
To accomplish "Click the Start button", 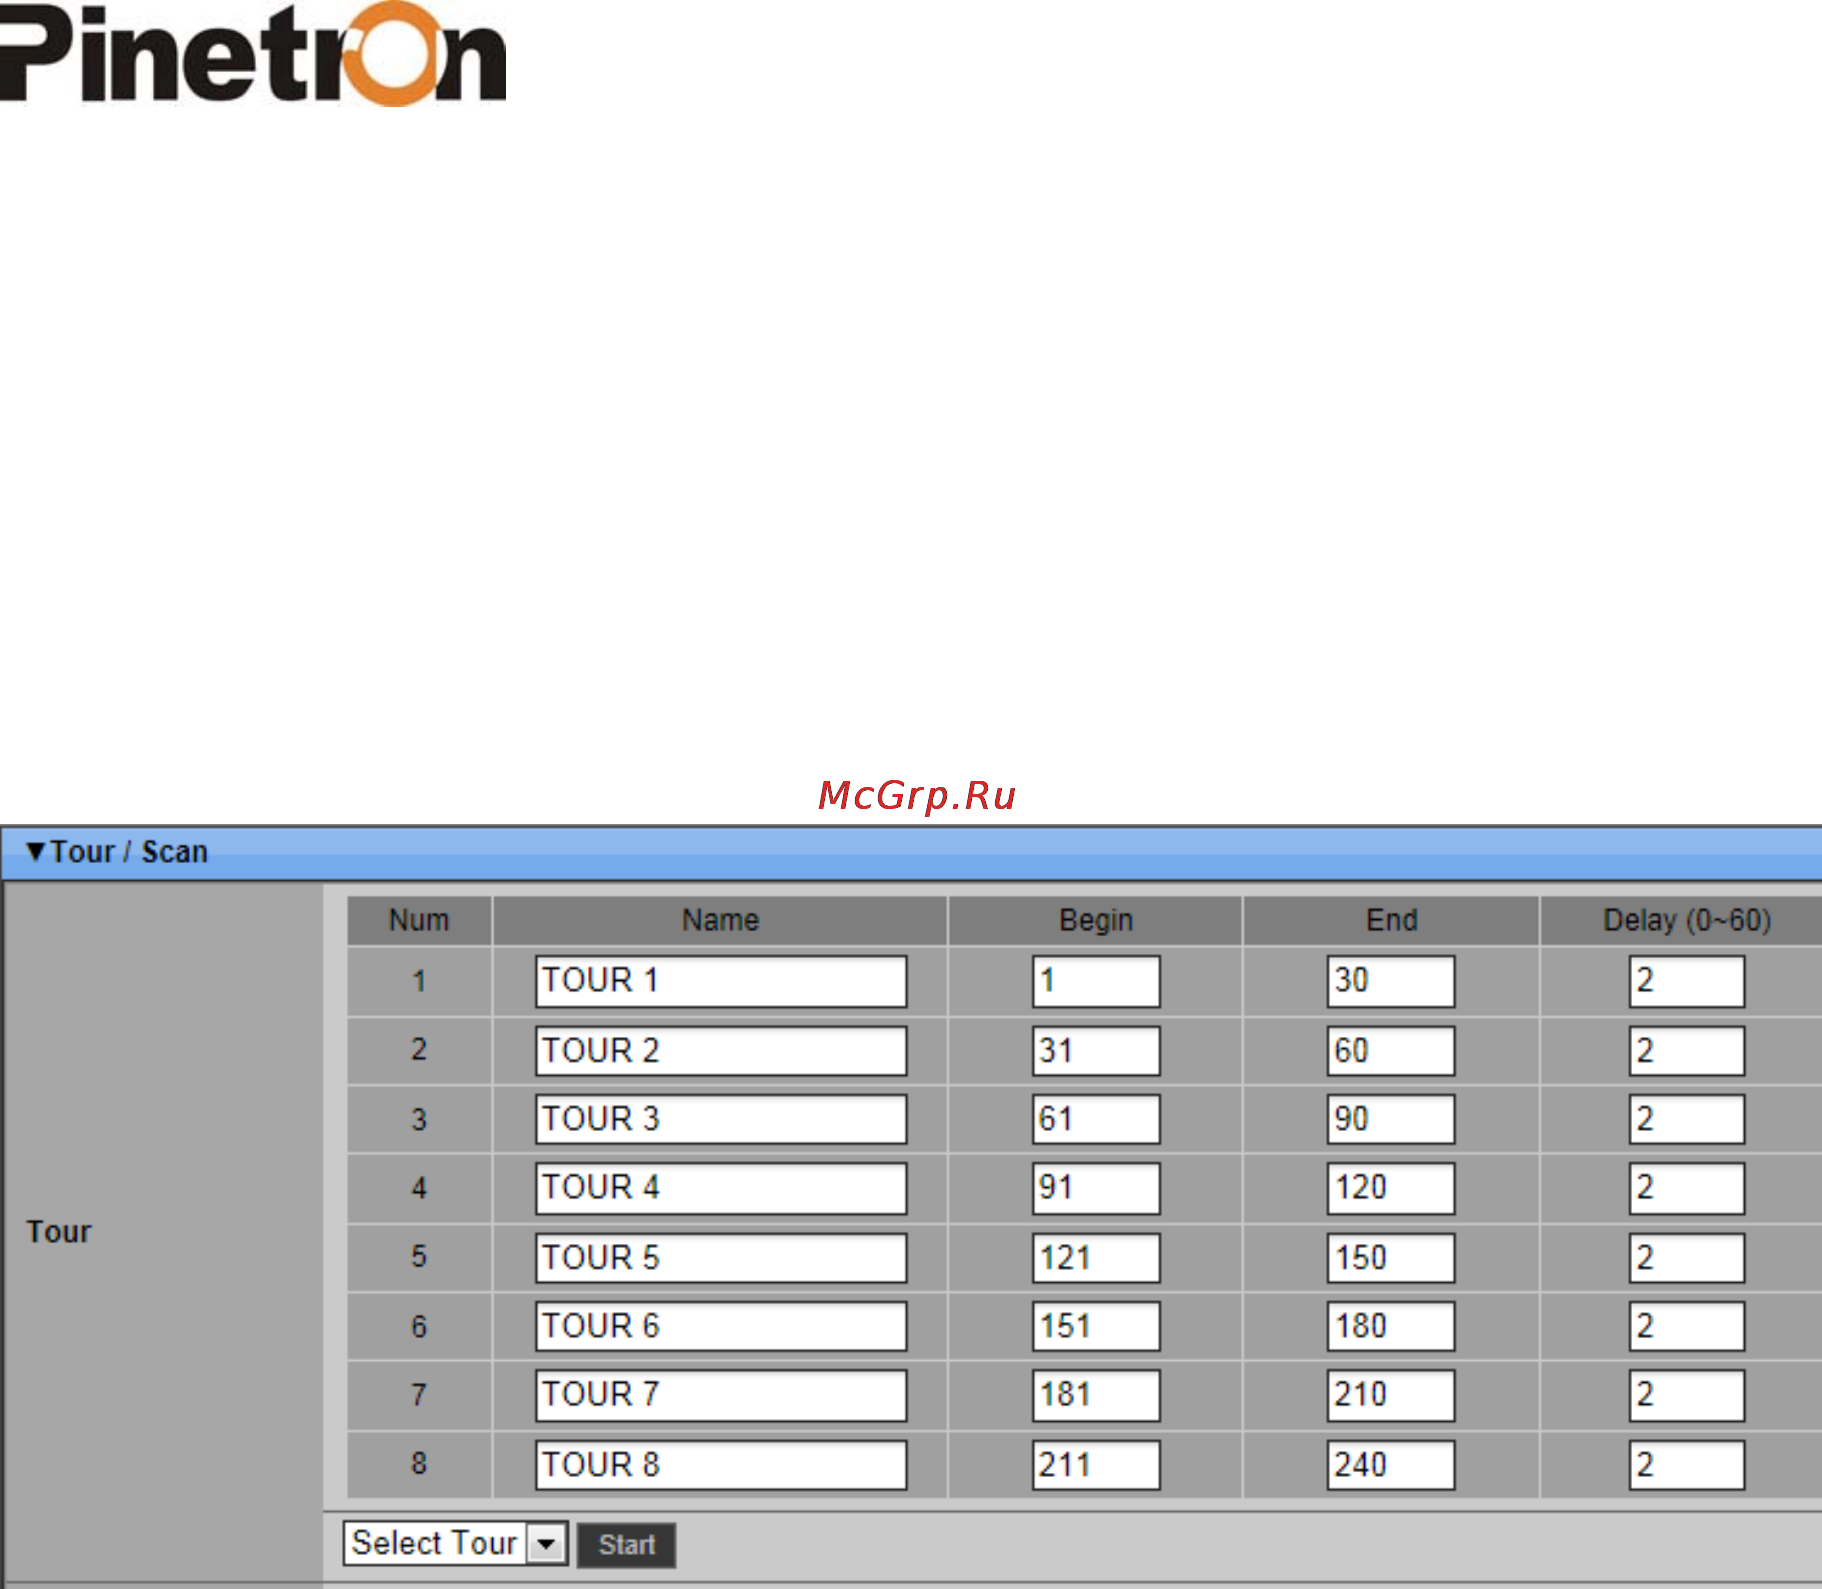I will 627,1545.
